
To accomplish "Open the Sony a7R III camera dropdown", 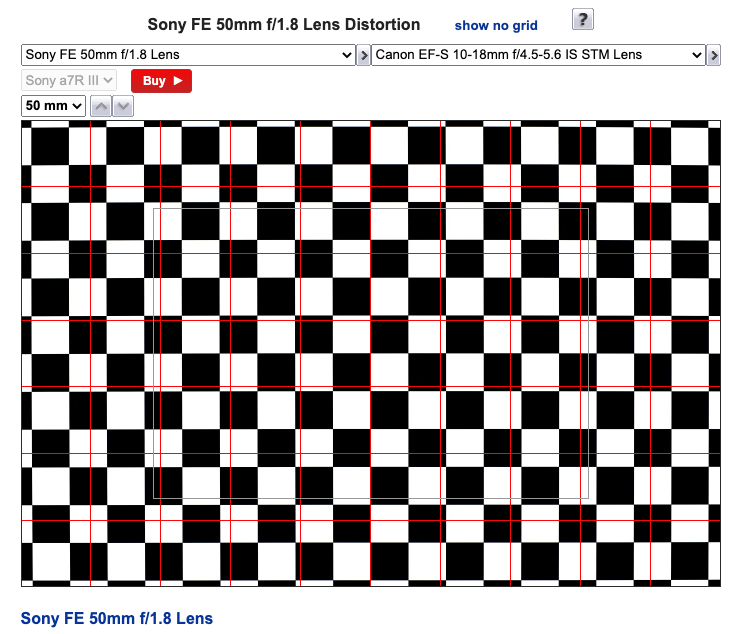I will 69,81.
